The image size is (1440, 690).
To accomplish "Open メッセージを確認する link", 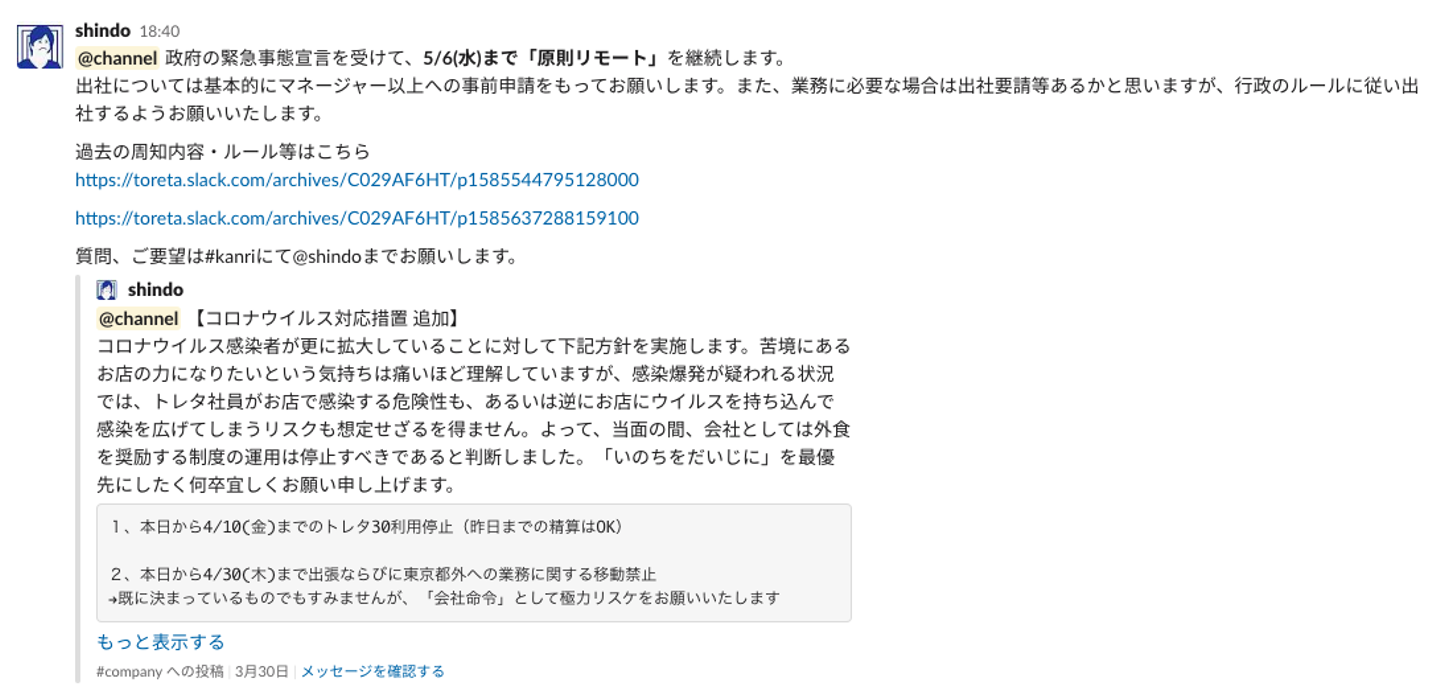I will (373, 671).
